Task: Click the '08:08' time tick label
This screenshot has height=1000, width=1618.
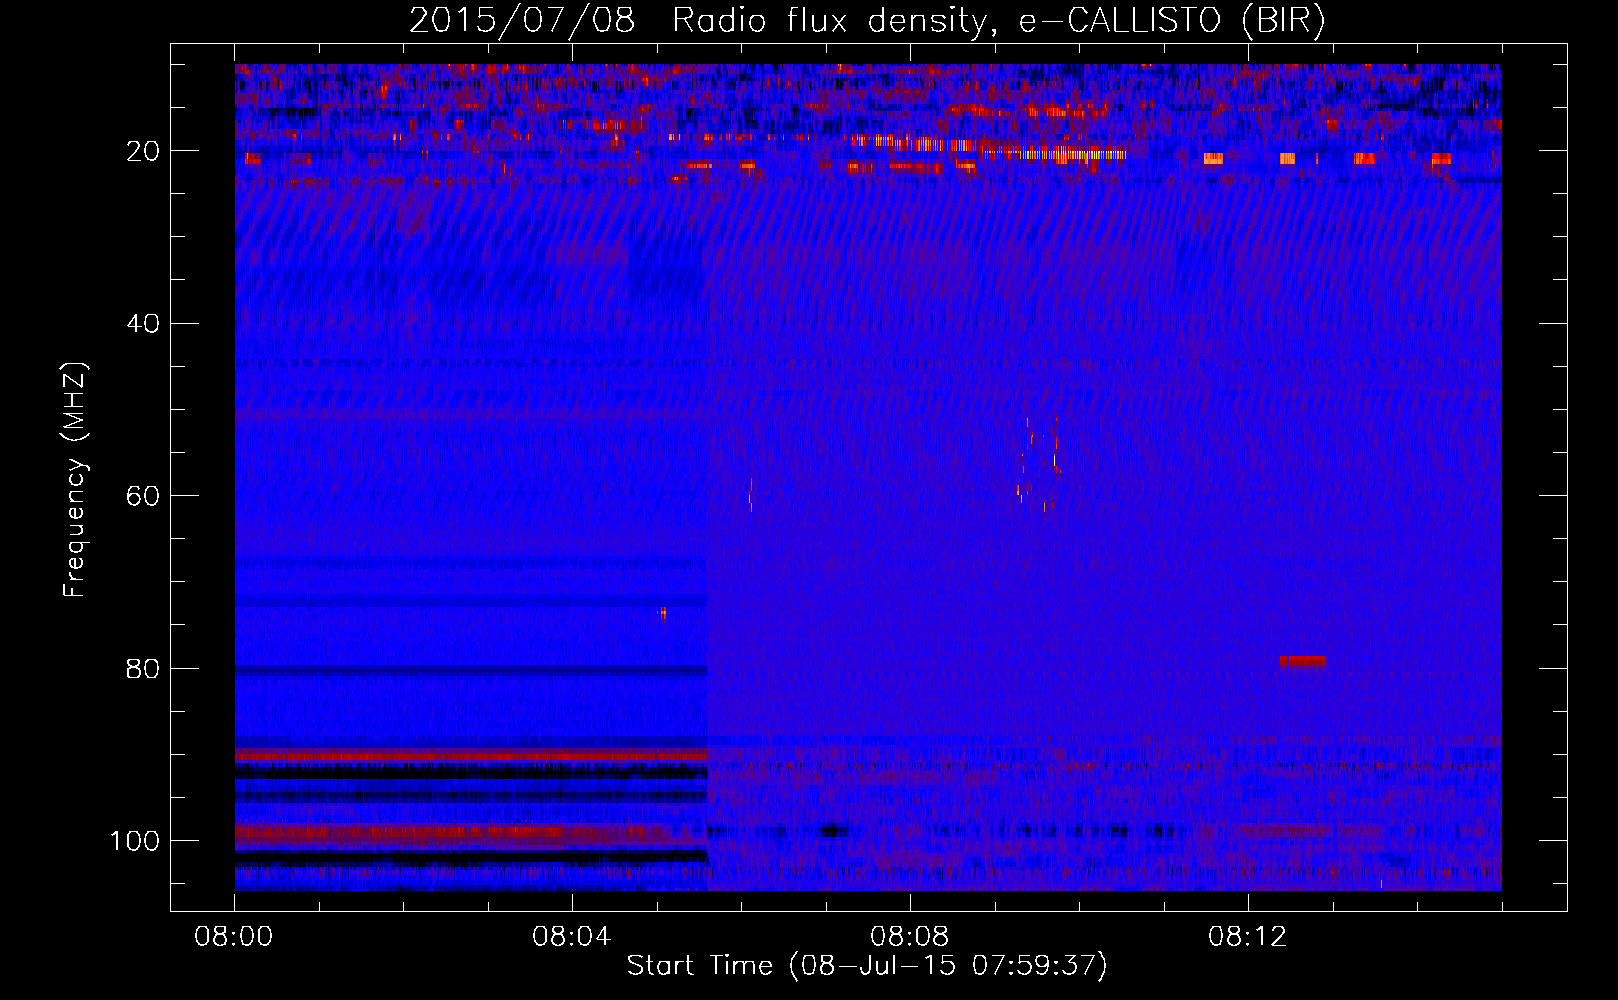Action: pos(910,937)
